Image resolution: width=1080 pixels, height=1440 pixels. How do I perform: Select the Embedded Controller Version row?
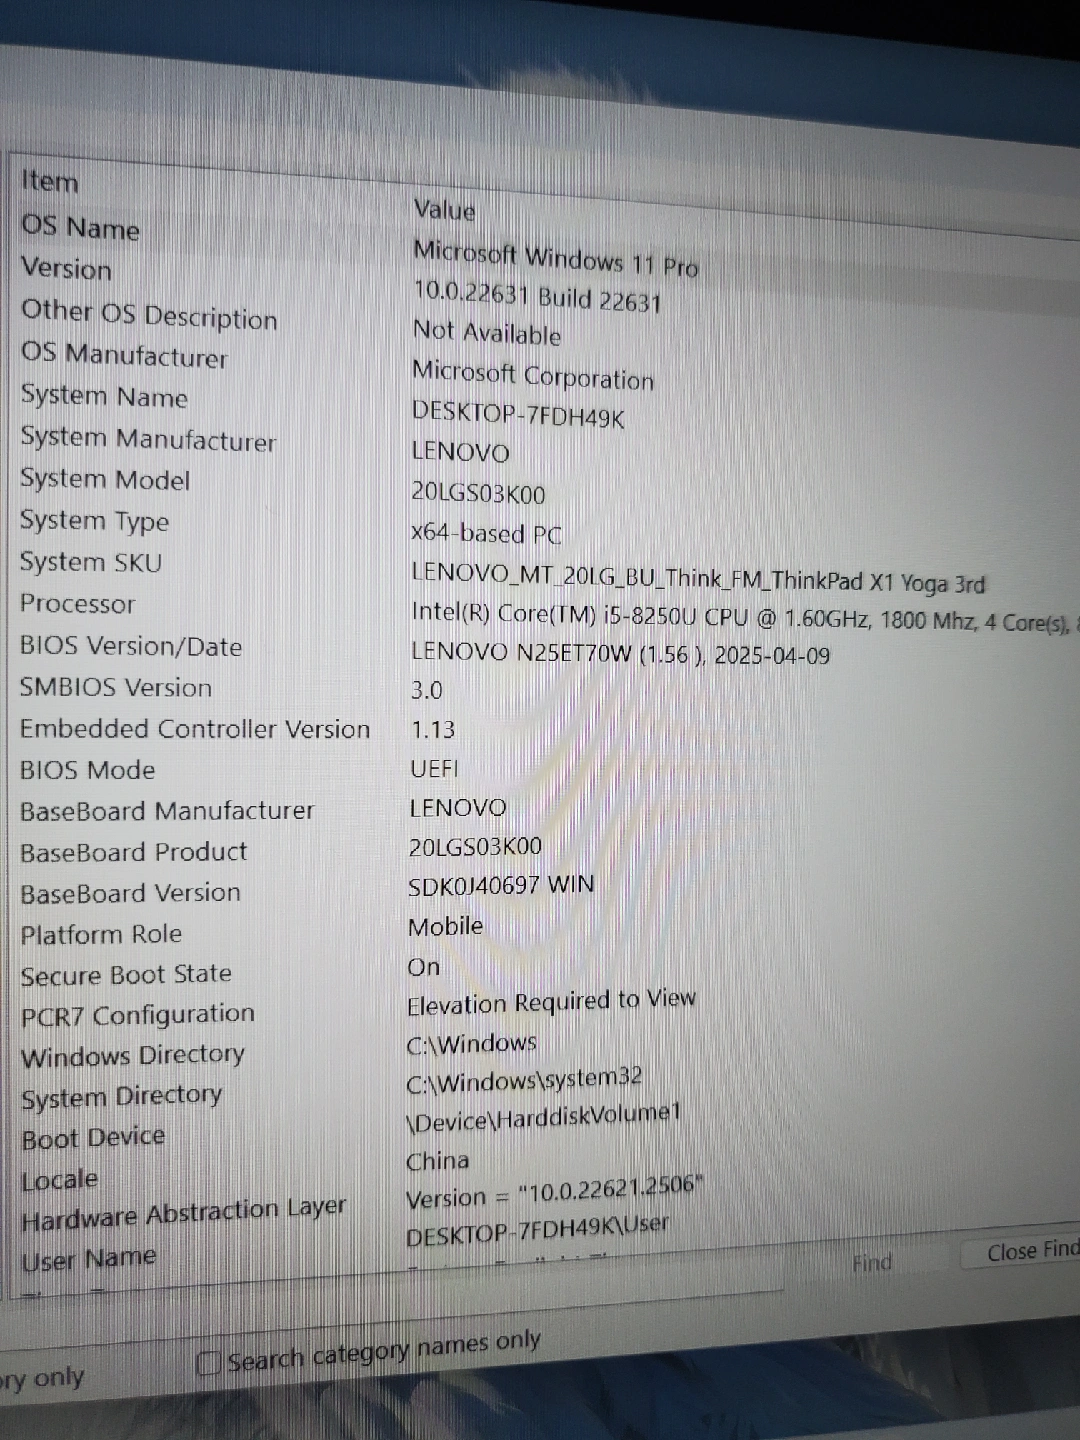tap(195, 729)
